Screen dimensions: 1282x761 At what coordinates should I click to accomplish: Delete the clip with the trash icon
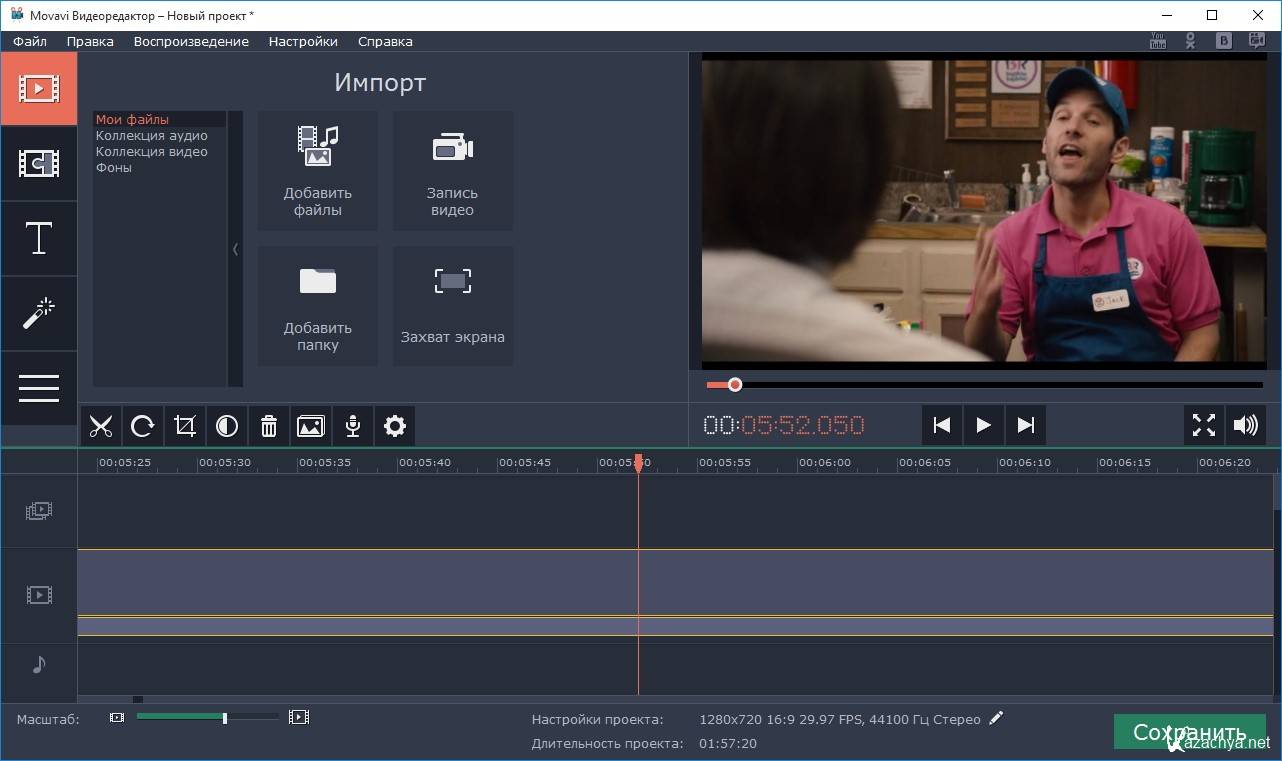pyautogui.click(x=269, y=426)
